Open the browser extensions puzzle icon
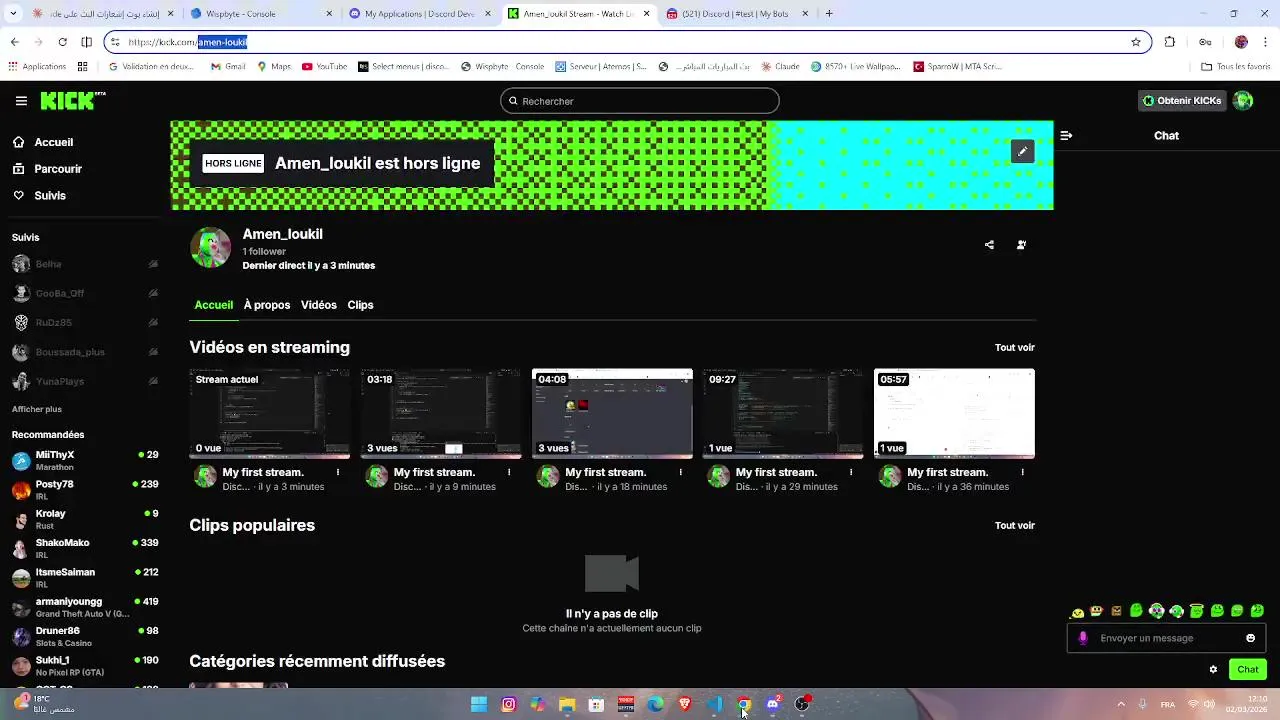This screenshot has width=1280, height=720. [1170, 42]
